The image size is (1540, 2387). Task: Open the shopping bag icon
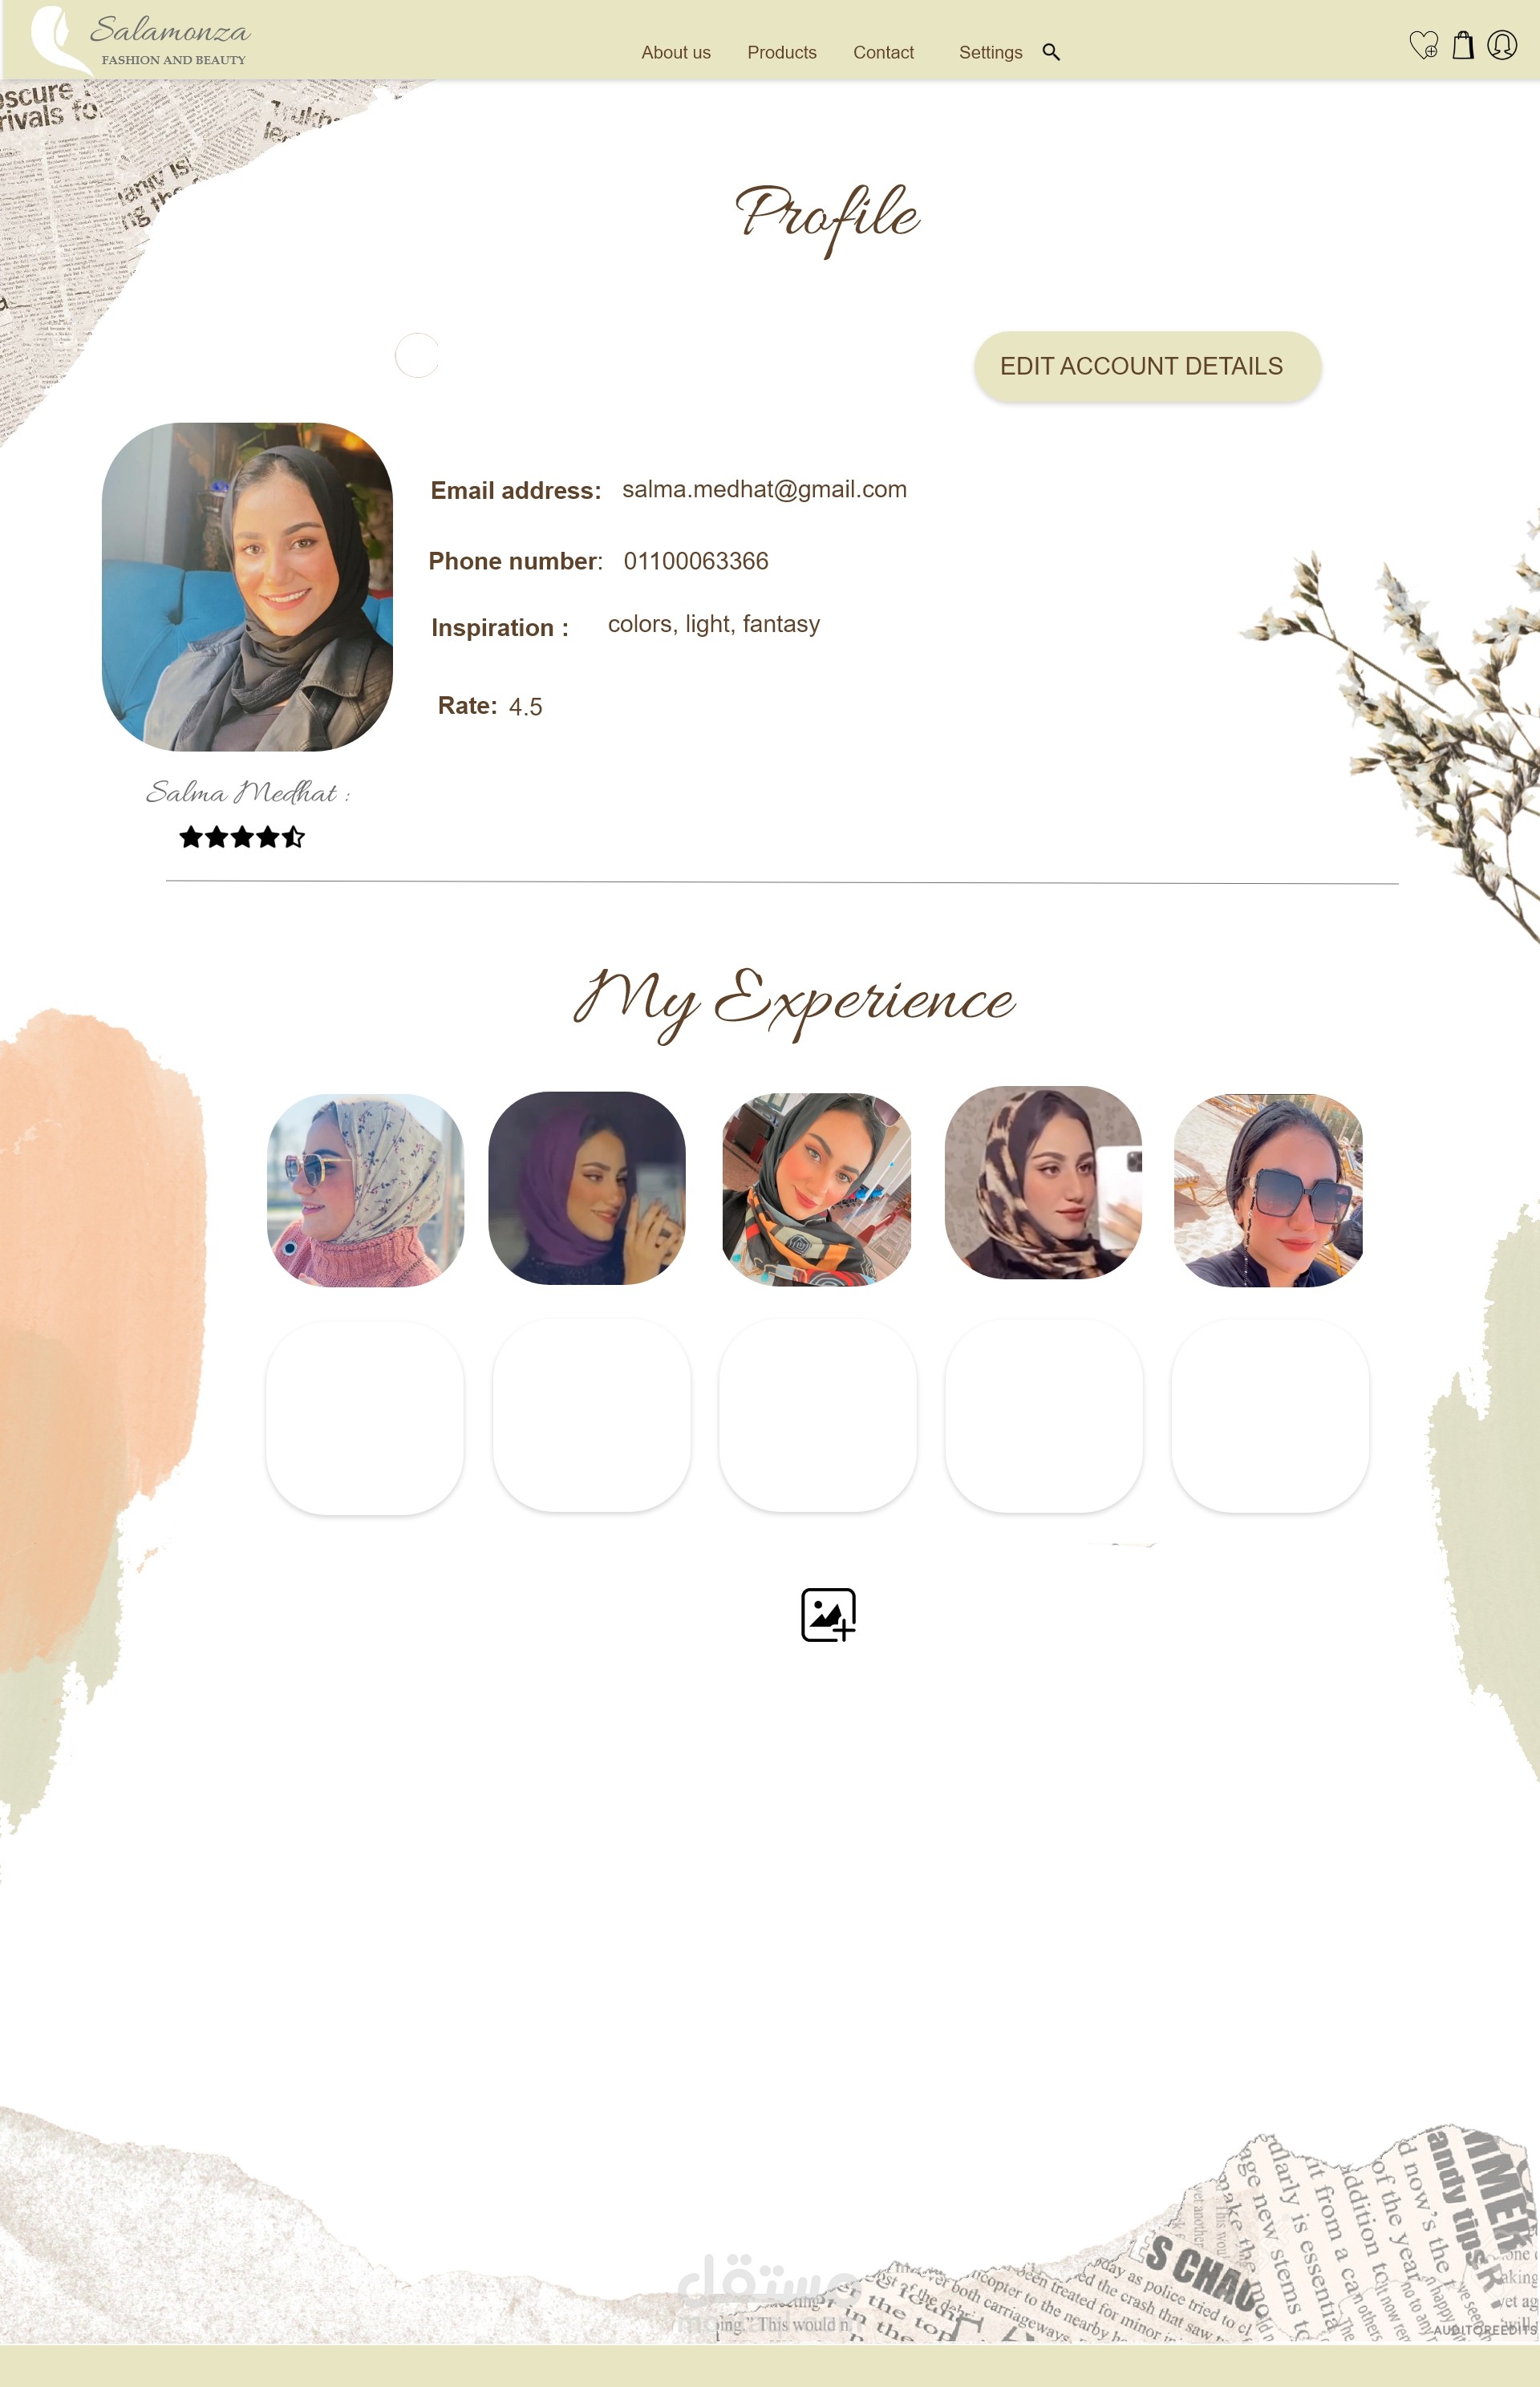pyautogui.click(x=1463, y=45)
